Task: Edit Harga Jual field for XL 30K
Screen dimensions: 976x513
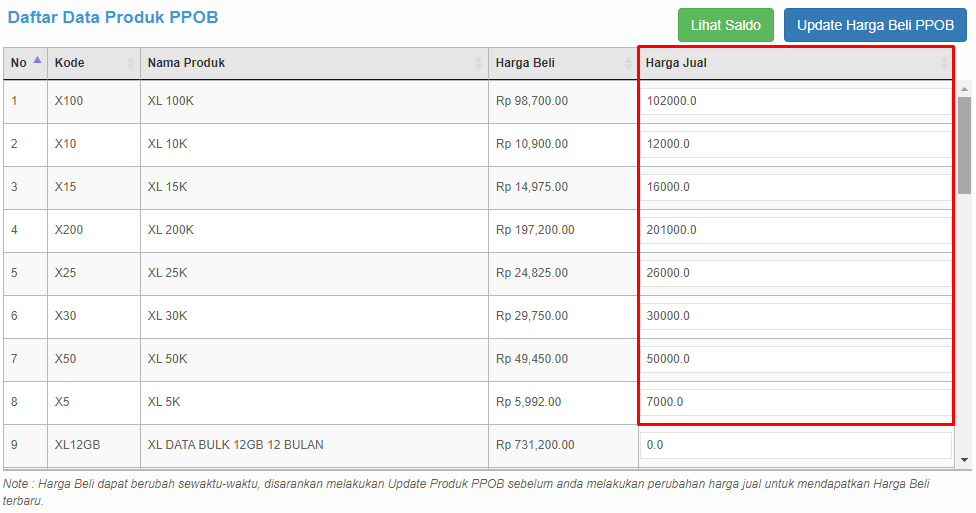Action: click(x=796, y=316)
